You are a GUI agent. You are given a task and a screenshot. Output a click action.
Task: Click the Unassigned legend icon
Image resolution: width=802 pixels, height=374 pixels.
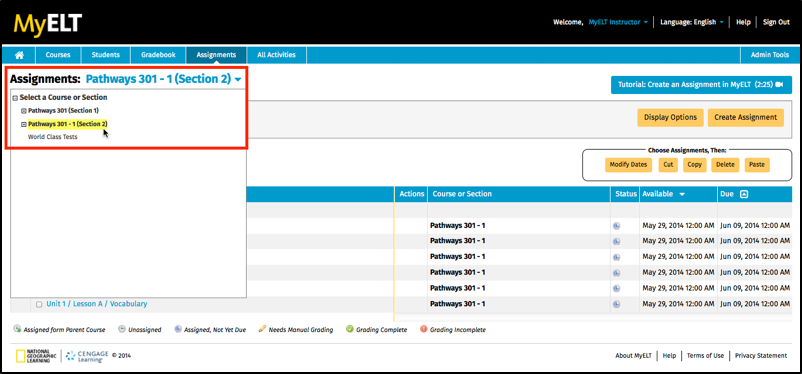122,329
